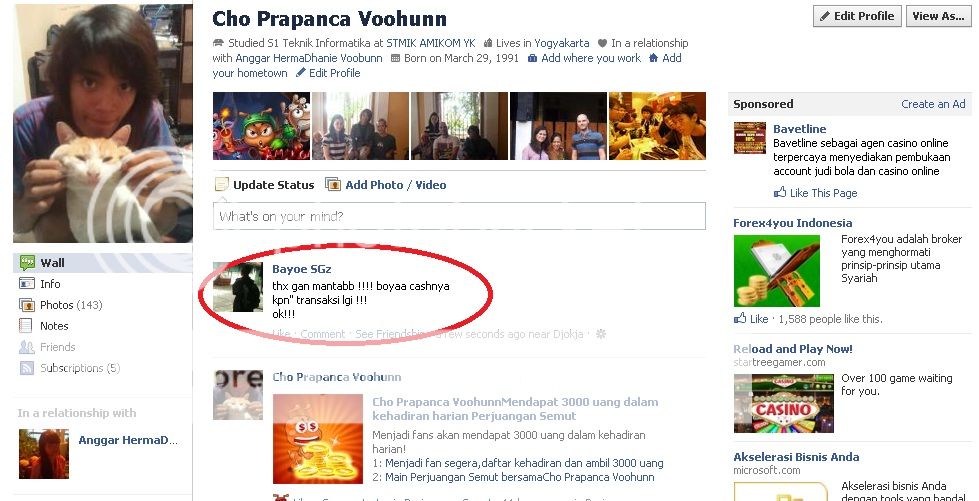Click Like This Page under Bavetline
Image resolution: width=979 pixels, height=501 pixels.
[823, 193]
